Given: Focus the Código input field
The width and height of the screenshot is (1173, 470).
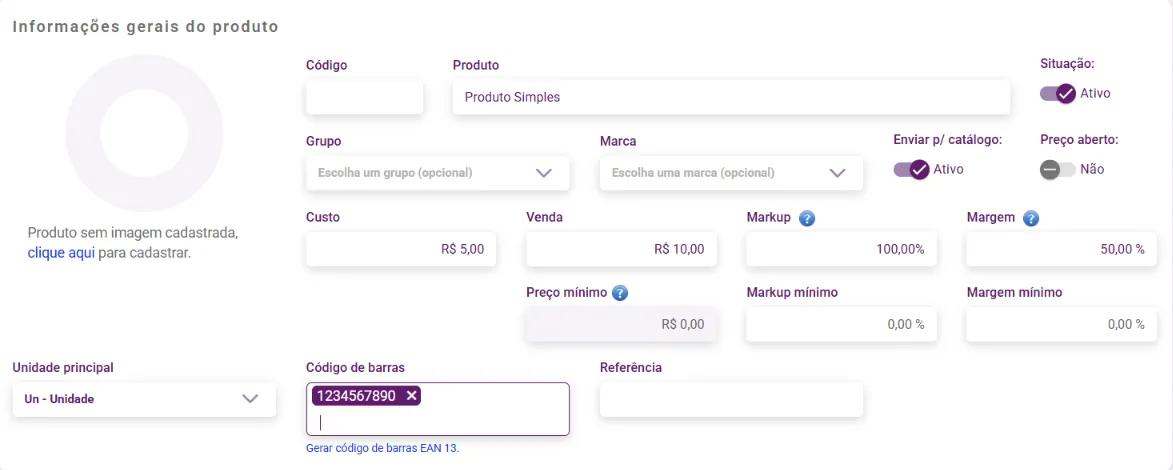Looking at the screenshot, I should click(364, 97).
